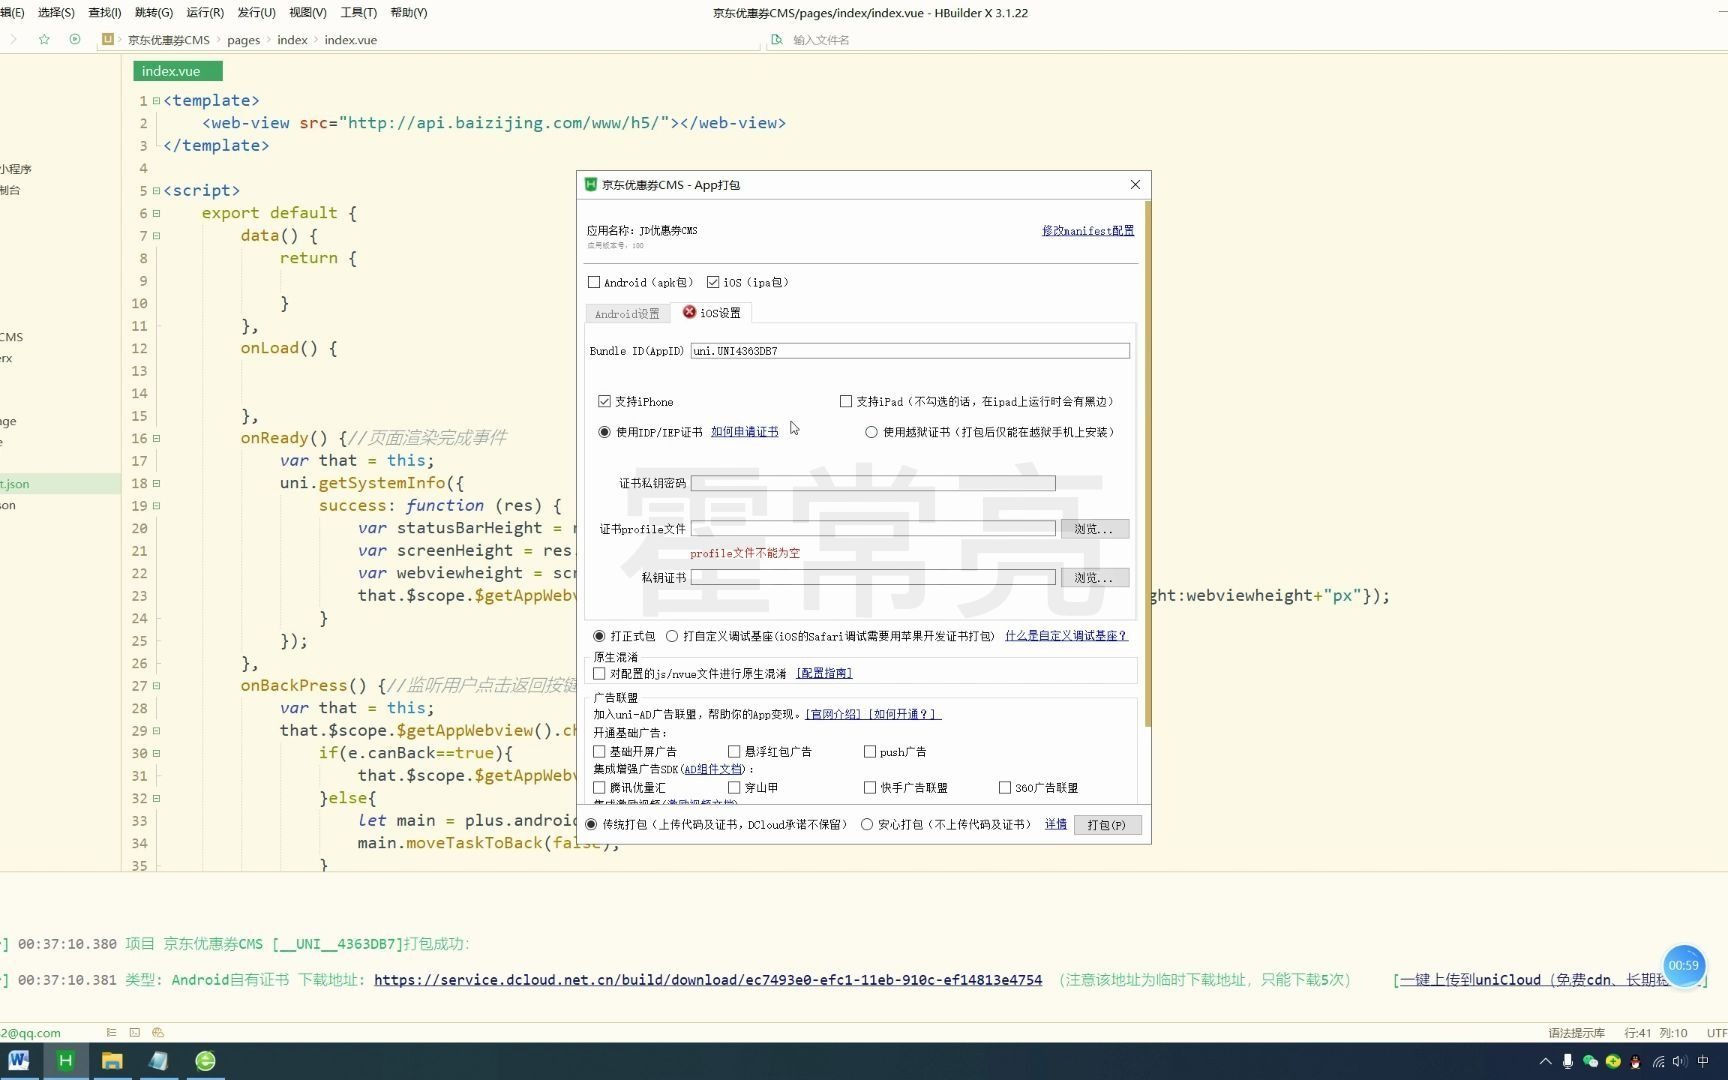The width and height of the screenshot is (1728, 1080).
Task: Switch to the Android设置 tab
Action: tap(627, 314)
